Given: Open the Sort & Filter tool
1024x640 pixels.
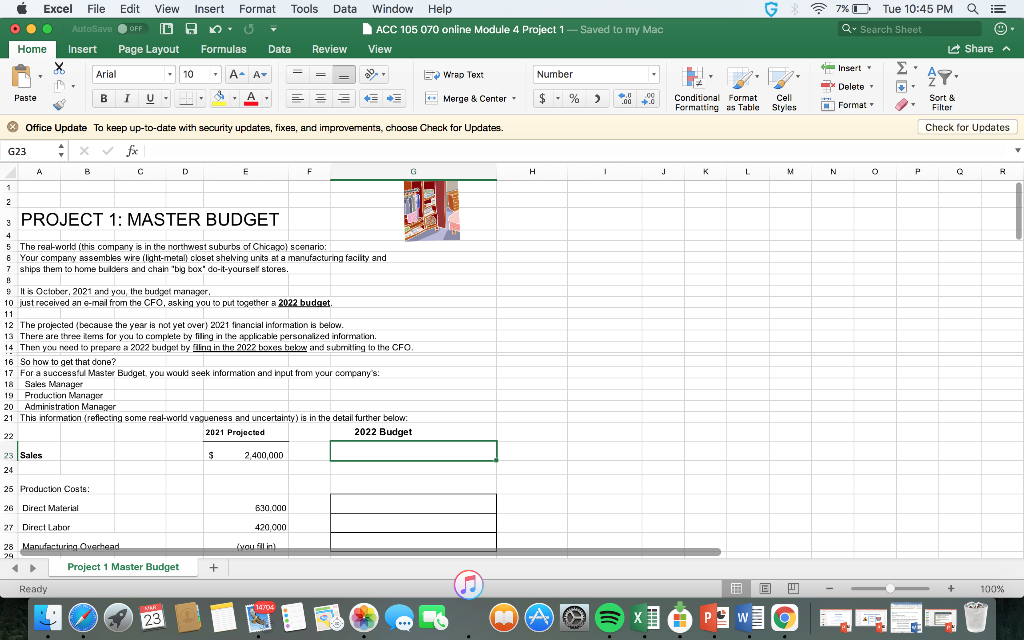Looking at the screenshot, I should pyautogui.click(x=941, y=87).
